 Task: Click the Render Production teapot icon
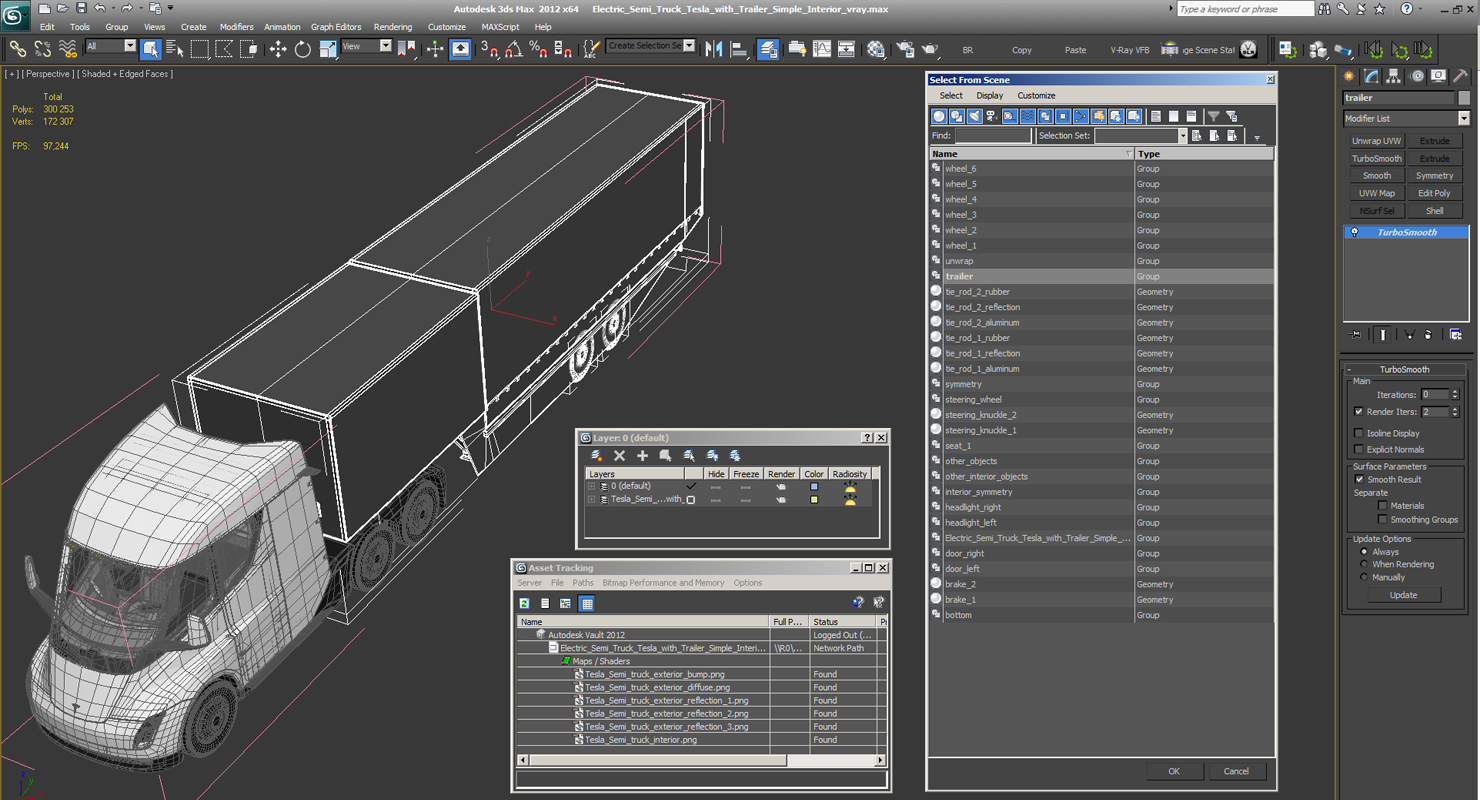point(930,49)
